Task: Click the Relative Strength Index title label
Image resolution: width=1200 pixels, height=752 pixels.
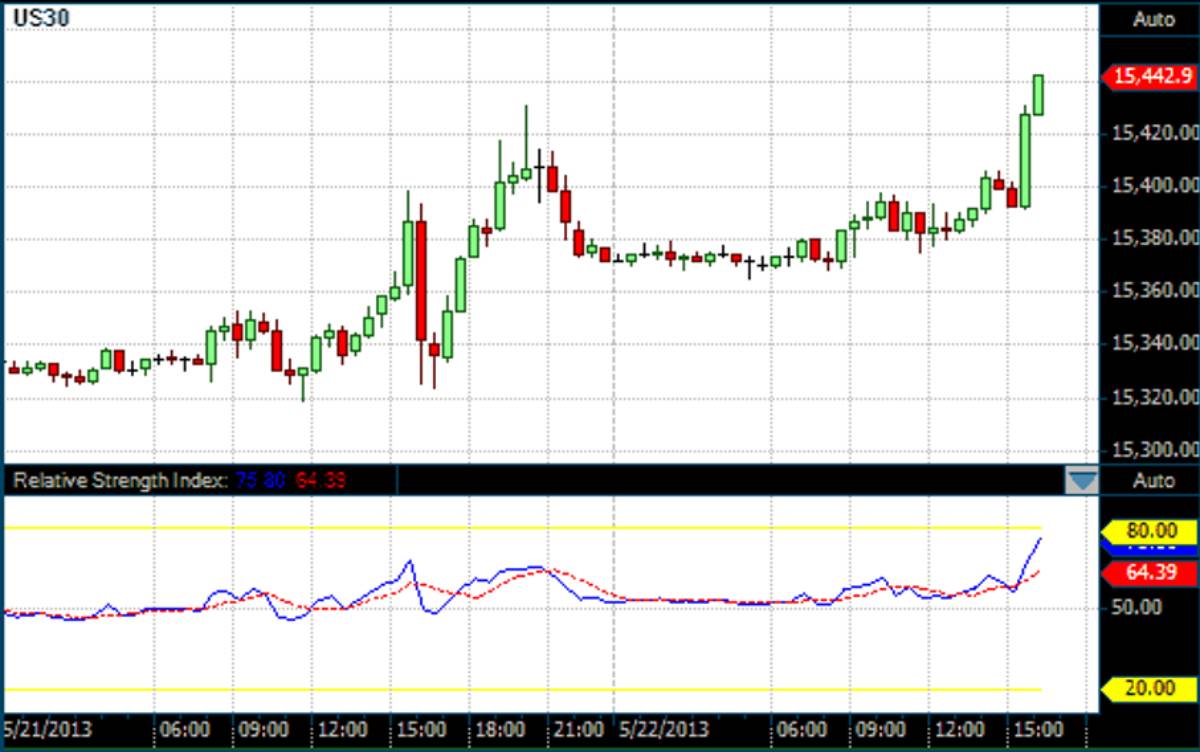Action: [119, 481]
